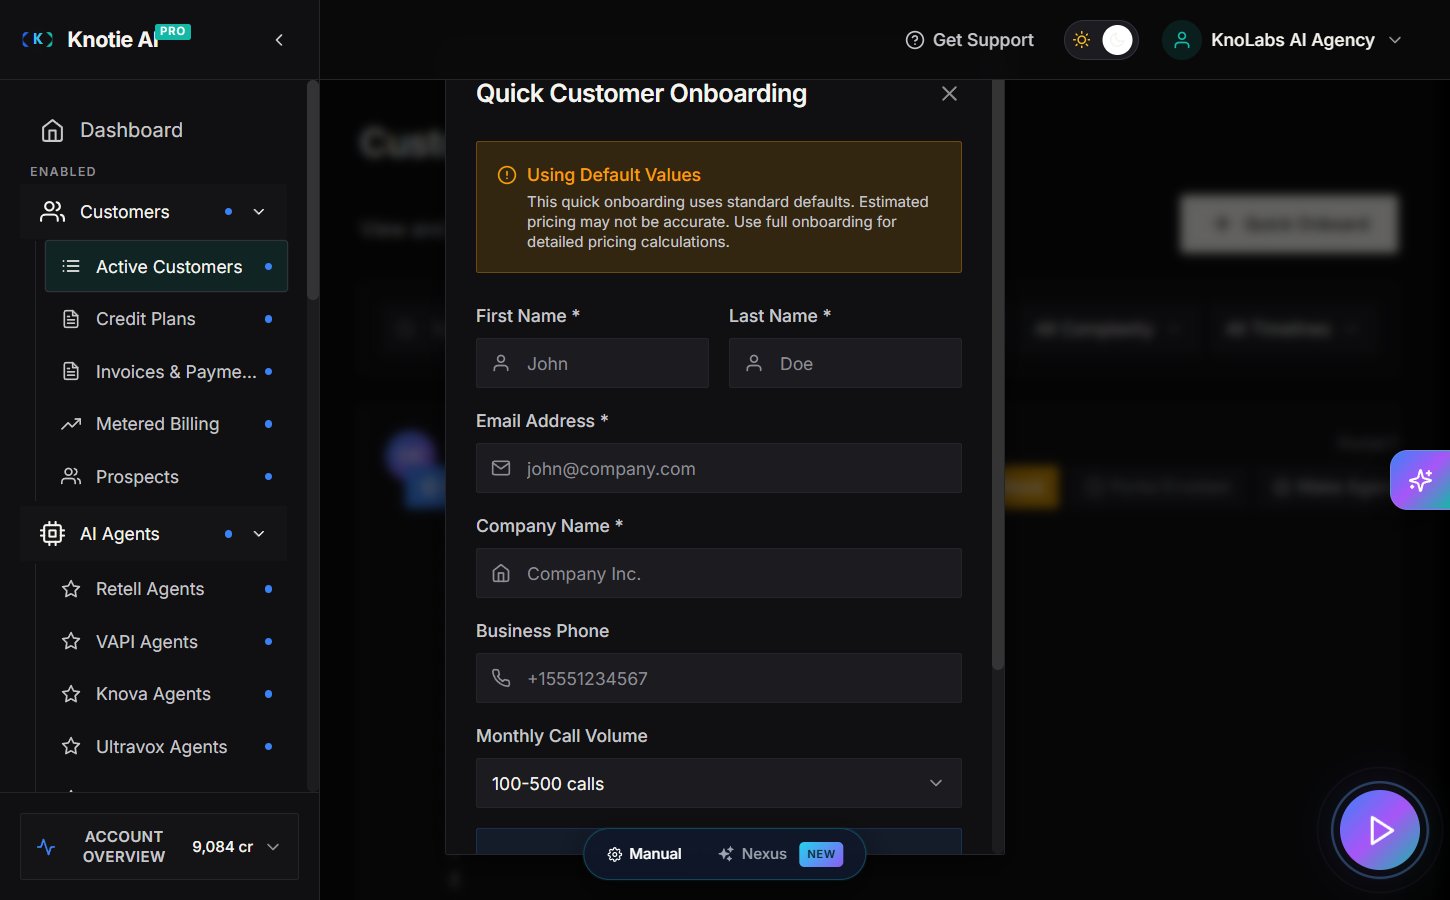The height and width of the screenshot is (900, 1450).
Task: Open the Monthly Call Volume dropdown
Action: point(719,783)
